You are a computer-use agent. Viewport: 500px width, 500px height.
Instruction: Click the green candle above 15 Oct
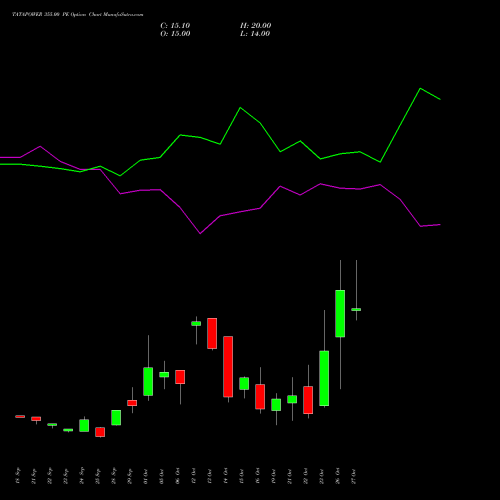pos(244,383)
